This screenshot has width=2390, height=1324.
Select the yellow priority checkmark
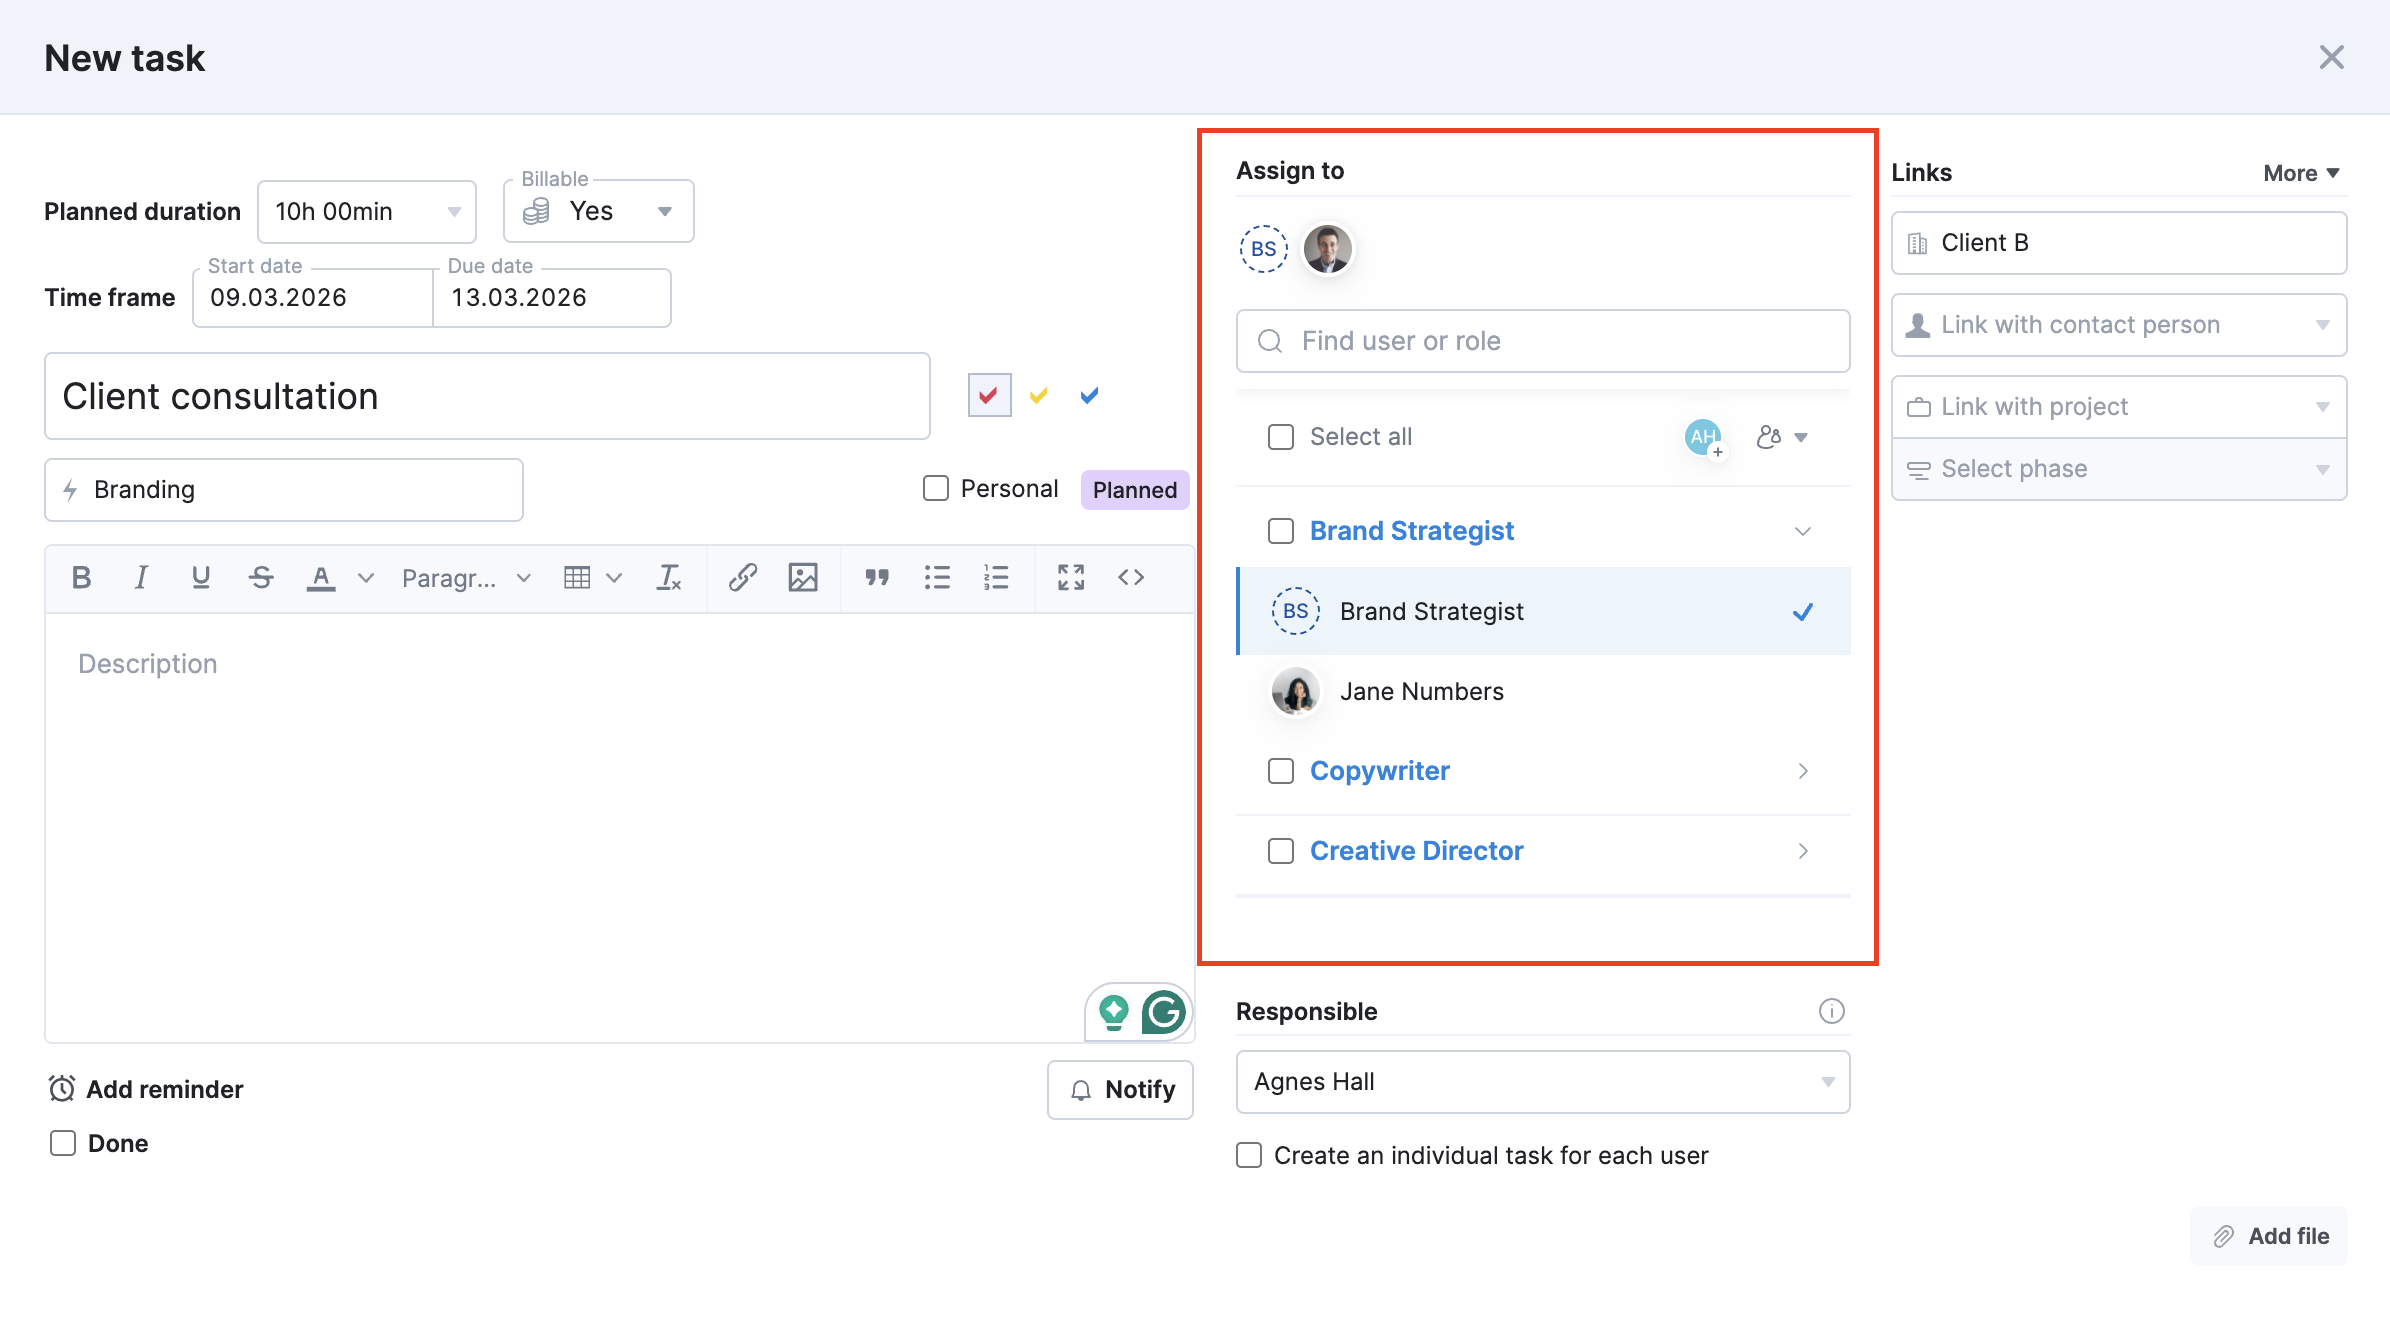[x=1039, y=395]
